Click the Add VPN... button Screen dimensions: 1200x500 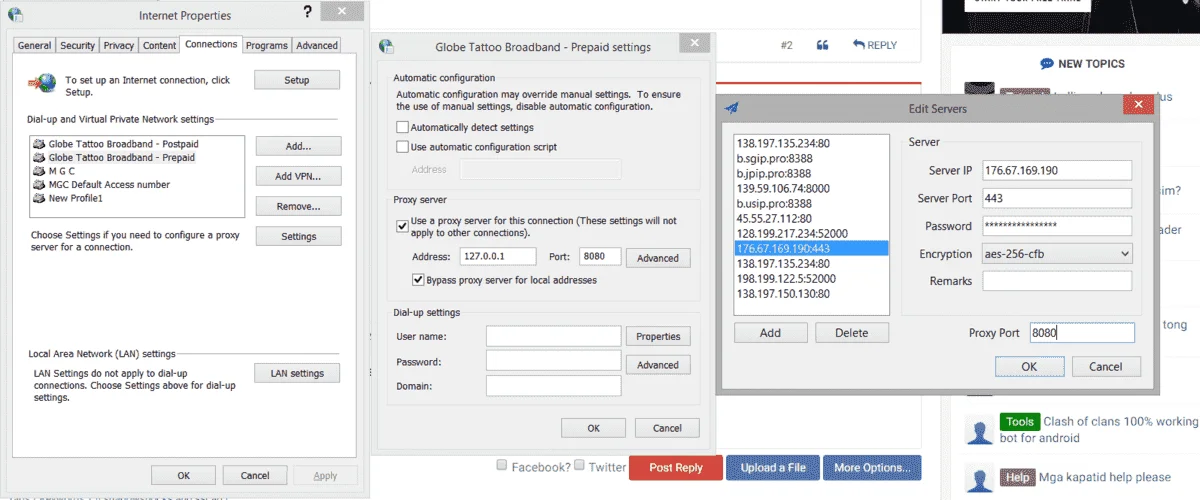click(x=298, y=176)
